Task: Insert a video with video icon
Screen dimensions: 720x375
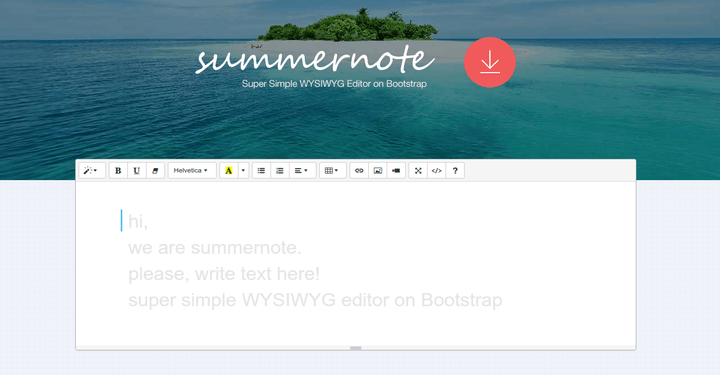Action: 396,170
